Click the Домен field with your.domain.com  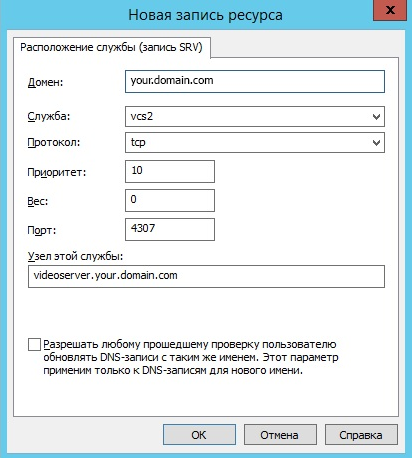pos(255,81)
